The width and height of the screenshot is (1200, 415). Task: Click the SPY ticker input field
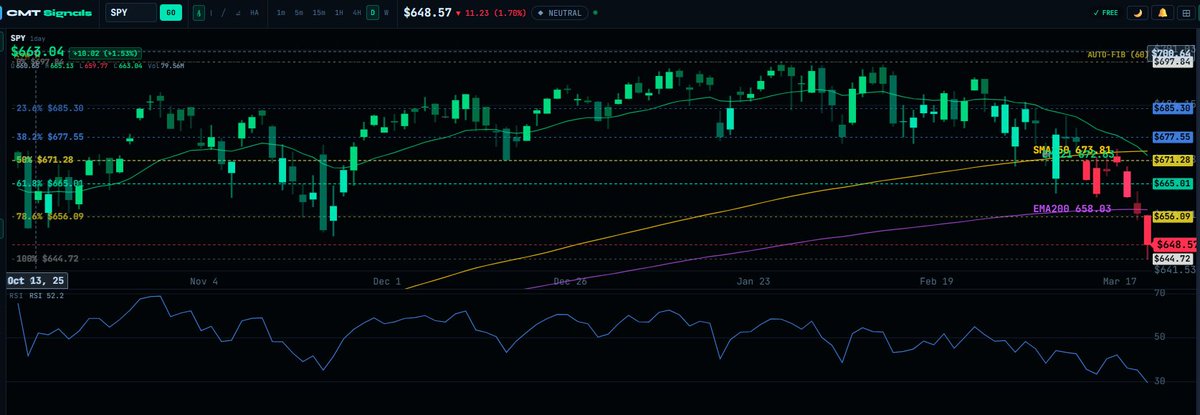point(130,13)
